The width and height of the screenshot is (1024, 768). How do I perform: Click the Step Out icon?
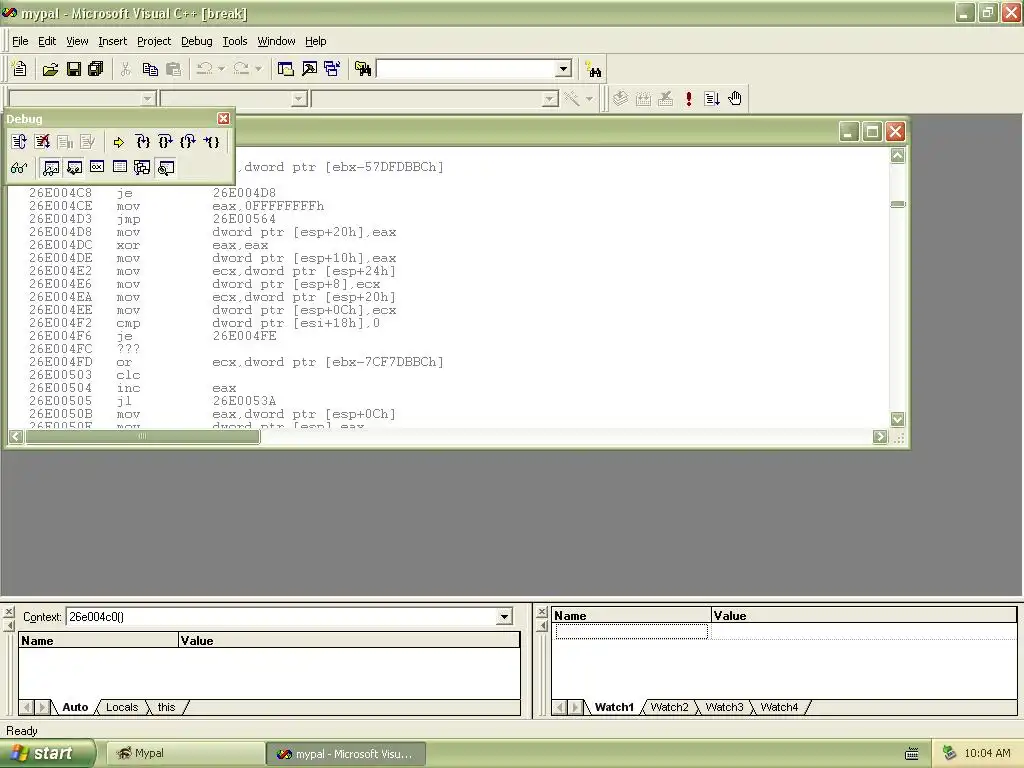[188, 142]
